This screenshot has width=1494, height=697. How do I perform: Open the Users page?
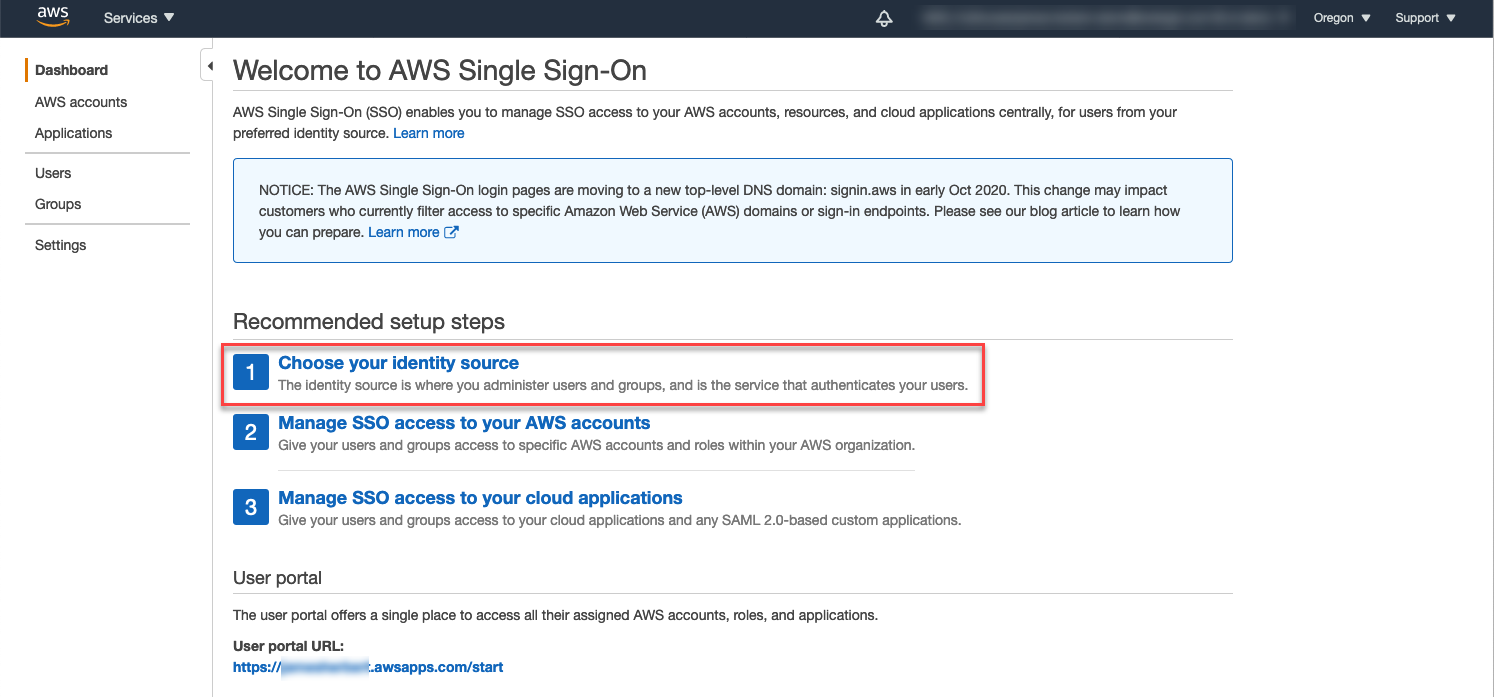[x=52, y=173]
